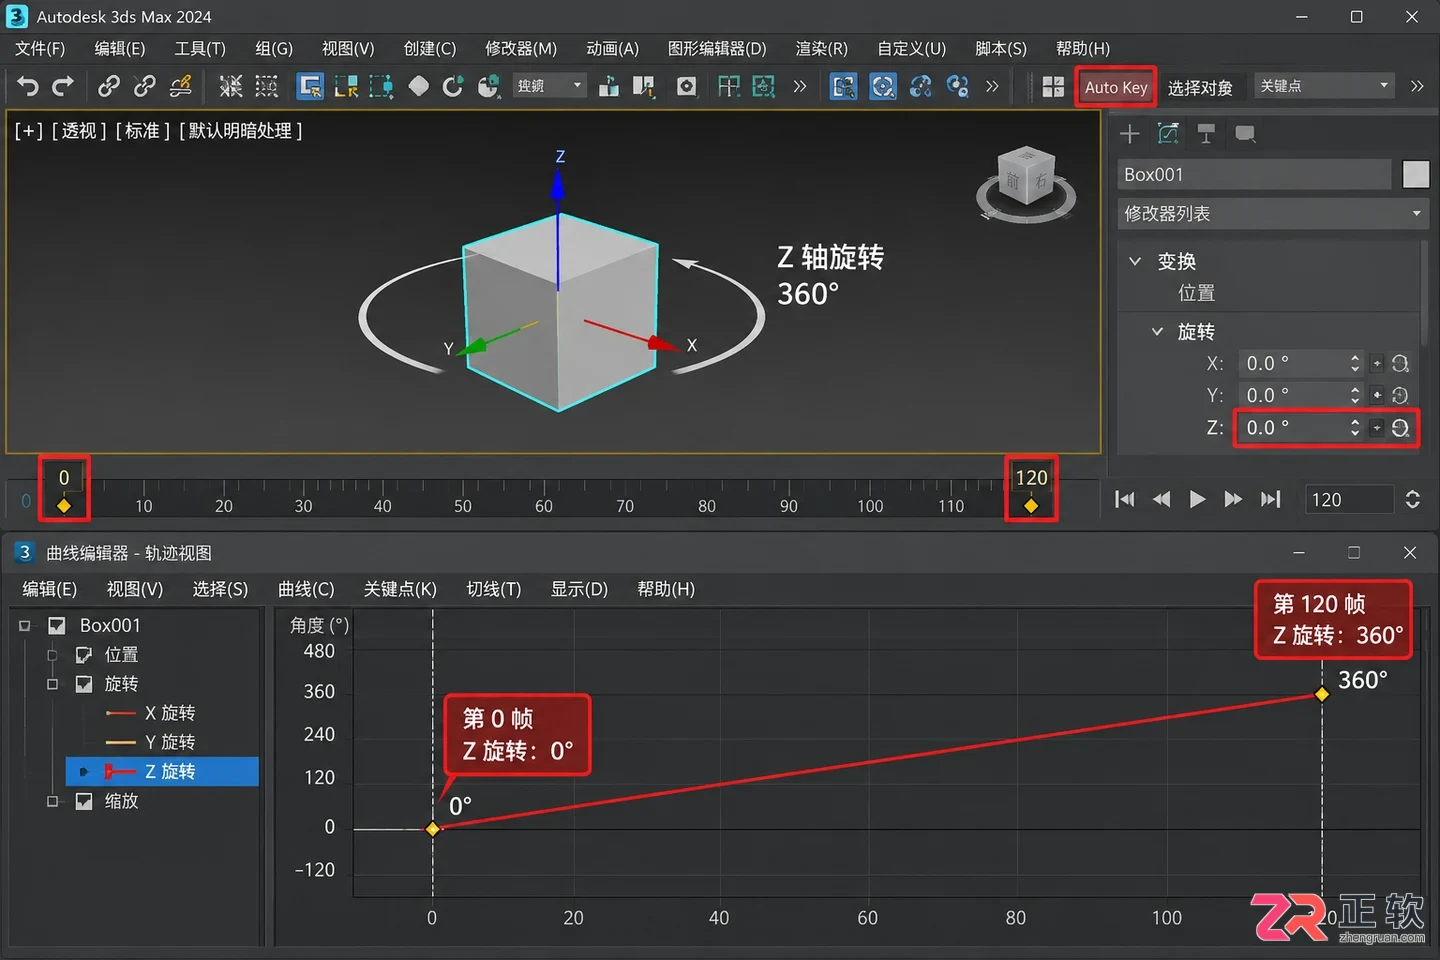Open the 切线(T) menu in curve editor

(494, 589)
